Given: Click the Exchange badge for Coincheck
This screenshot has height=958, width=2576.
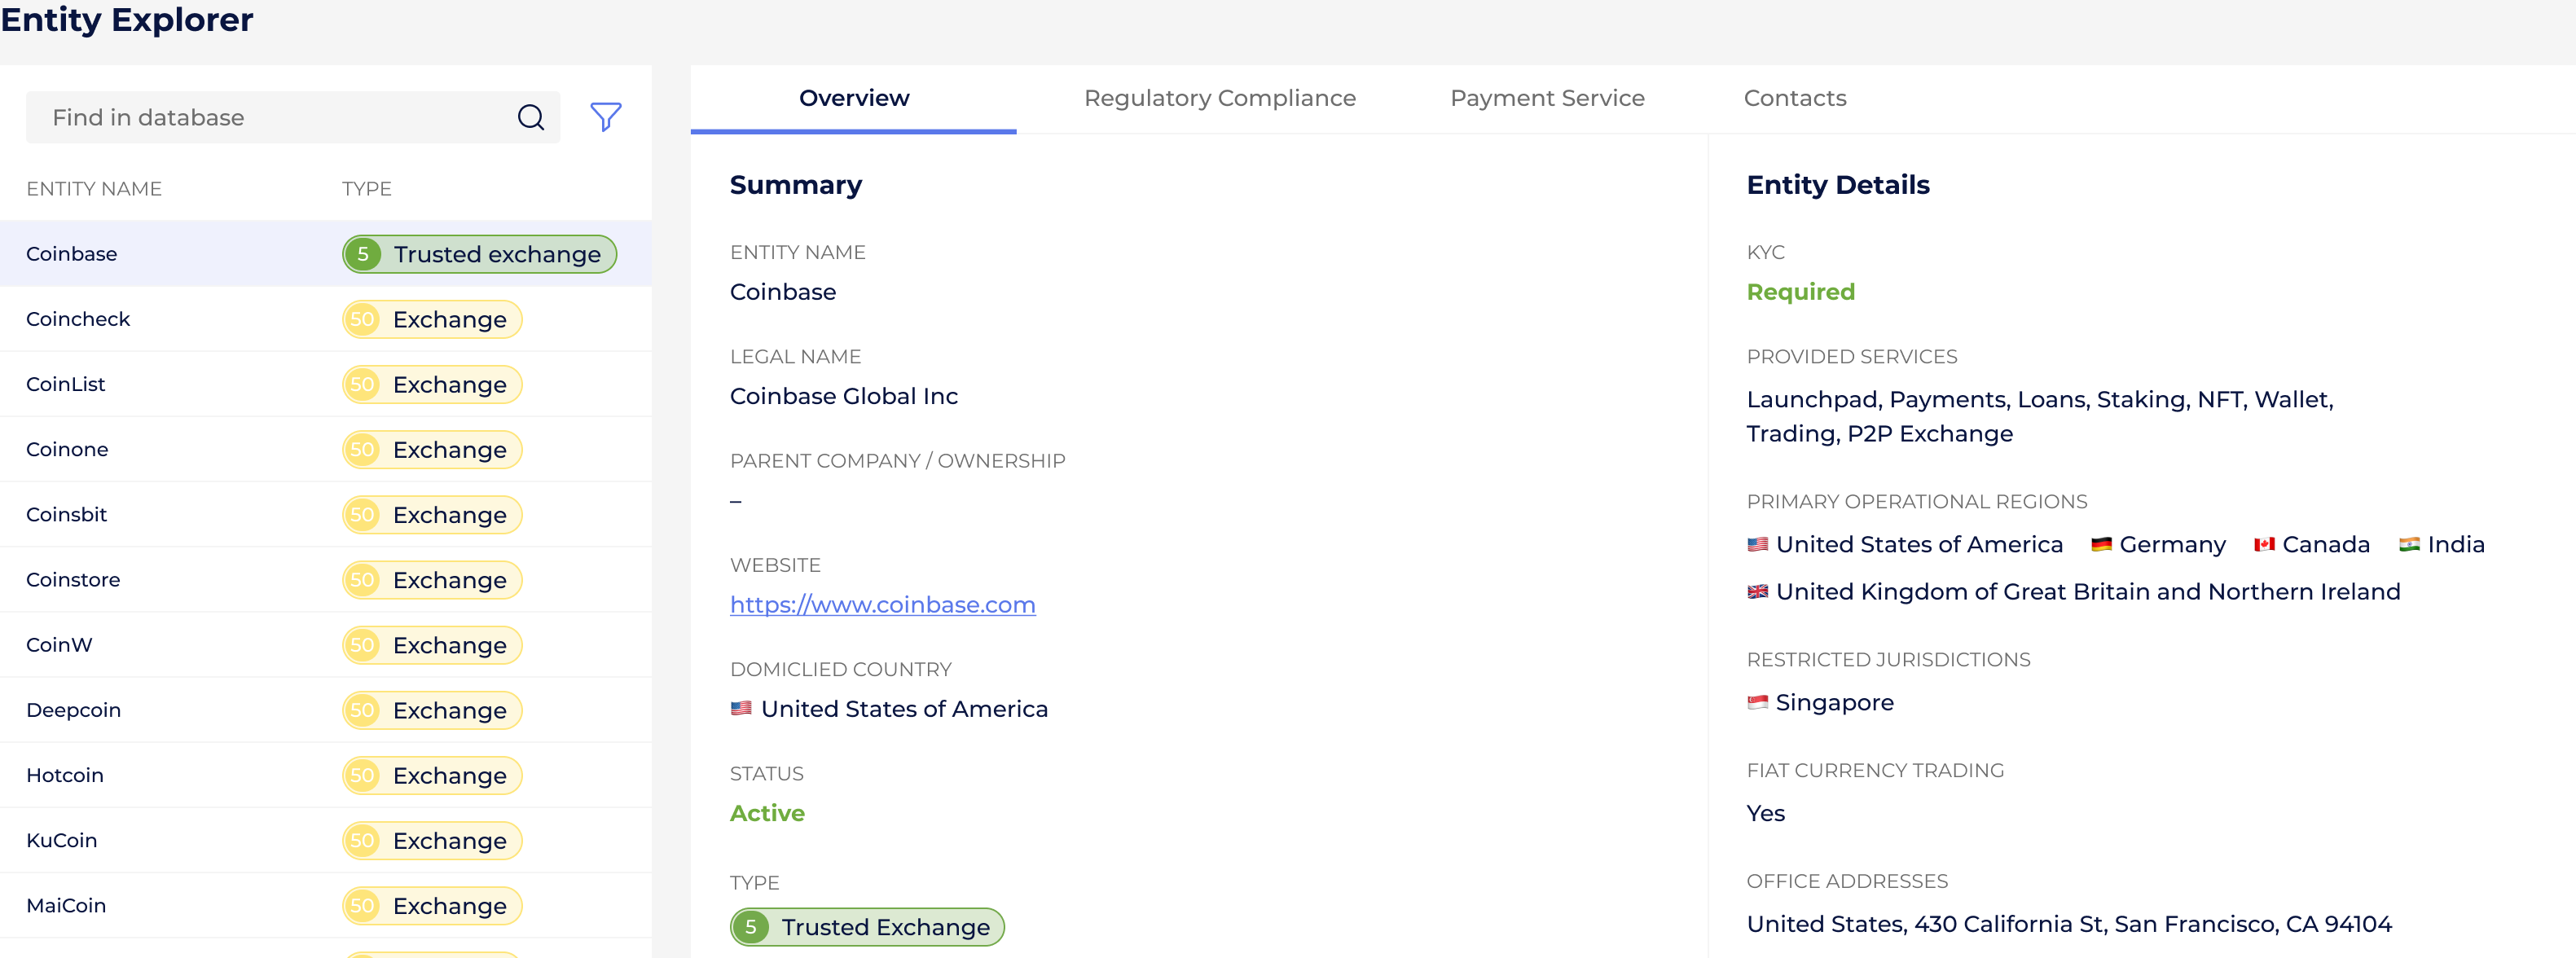Looking at the screenshot, I should [432, 319].
